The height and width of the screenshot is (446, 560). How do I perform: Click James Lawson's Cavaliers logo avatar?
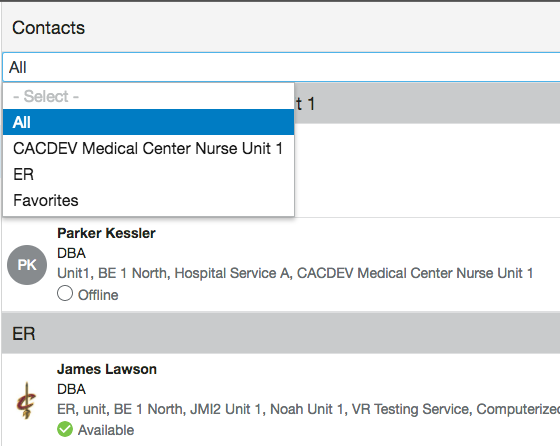(27, 400)
